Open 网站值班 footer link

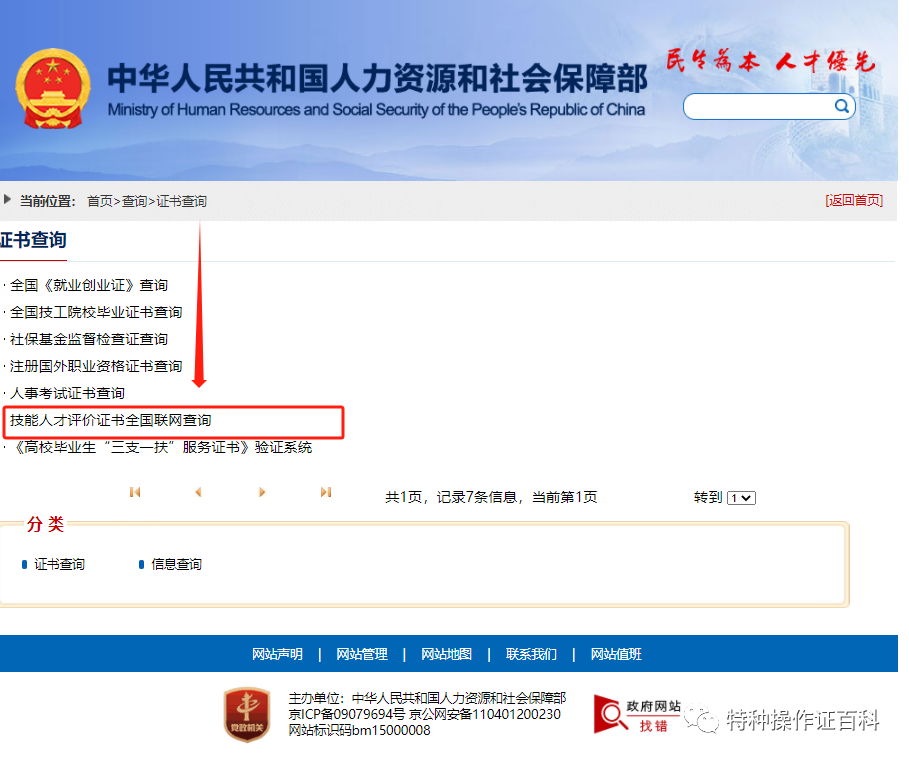coord(616,654)
